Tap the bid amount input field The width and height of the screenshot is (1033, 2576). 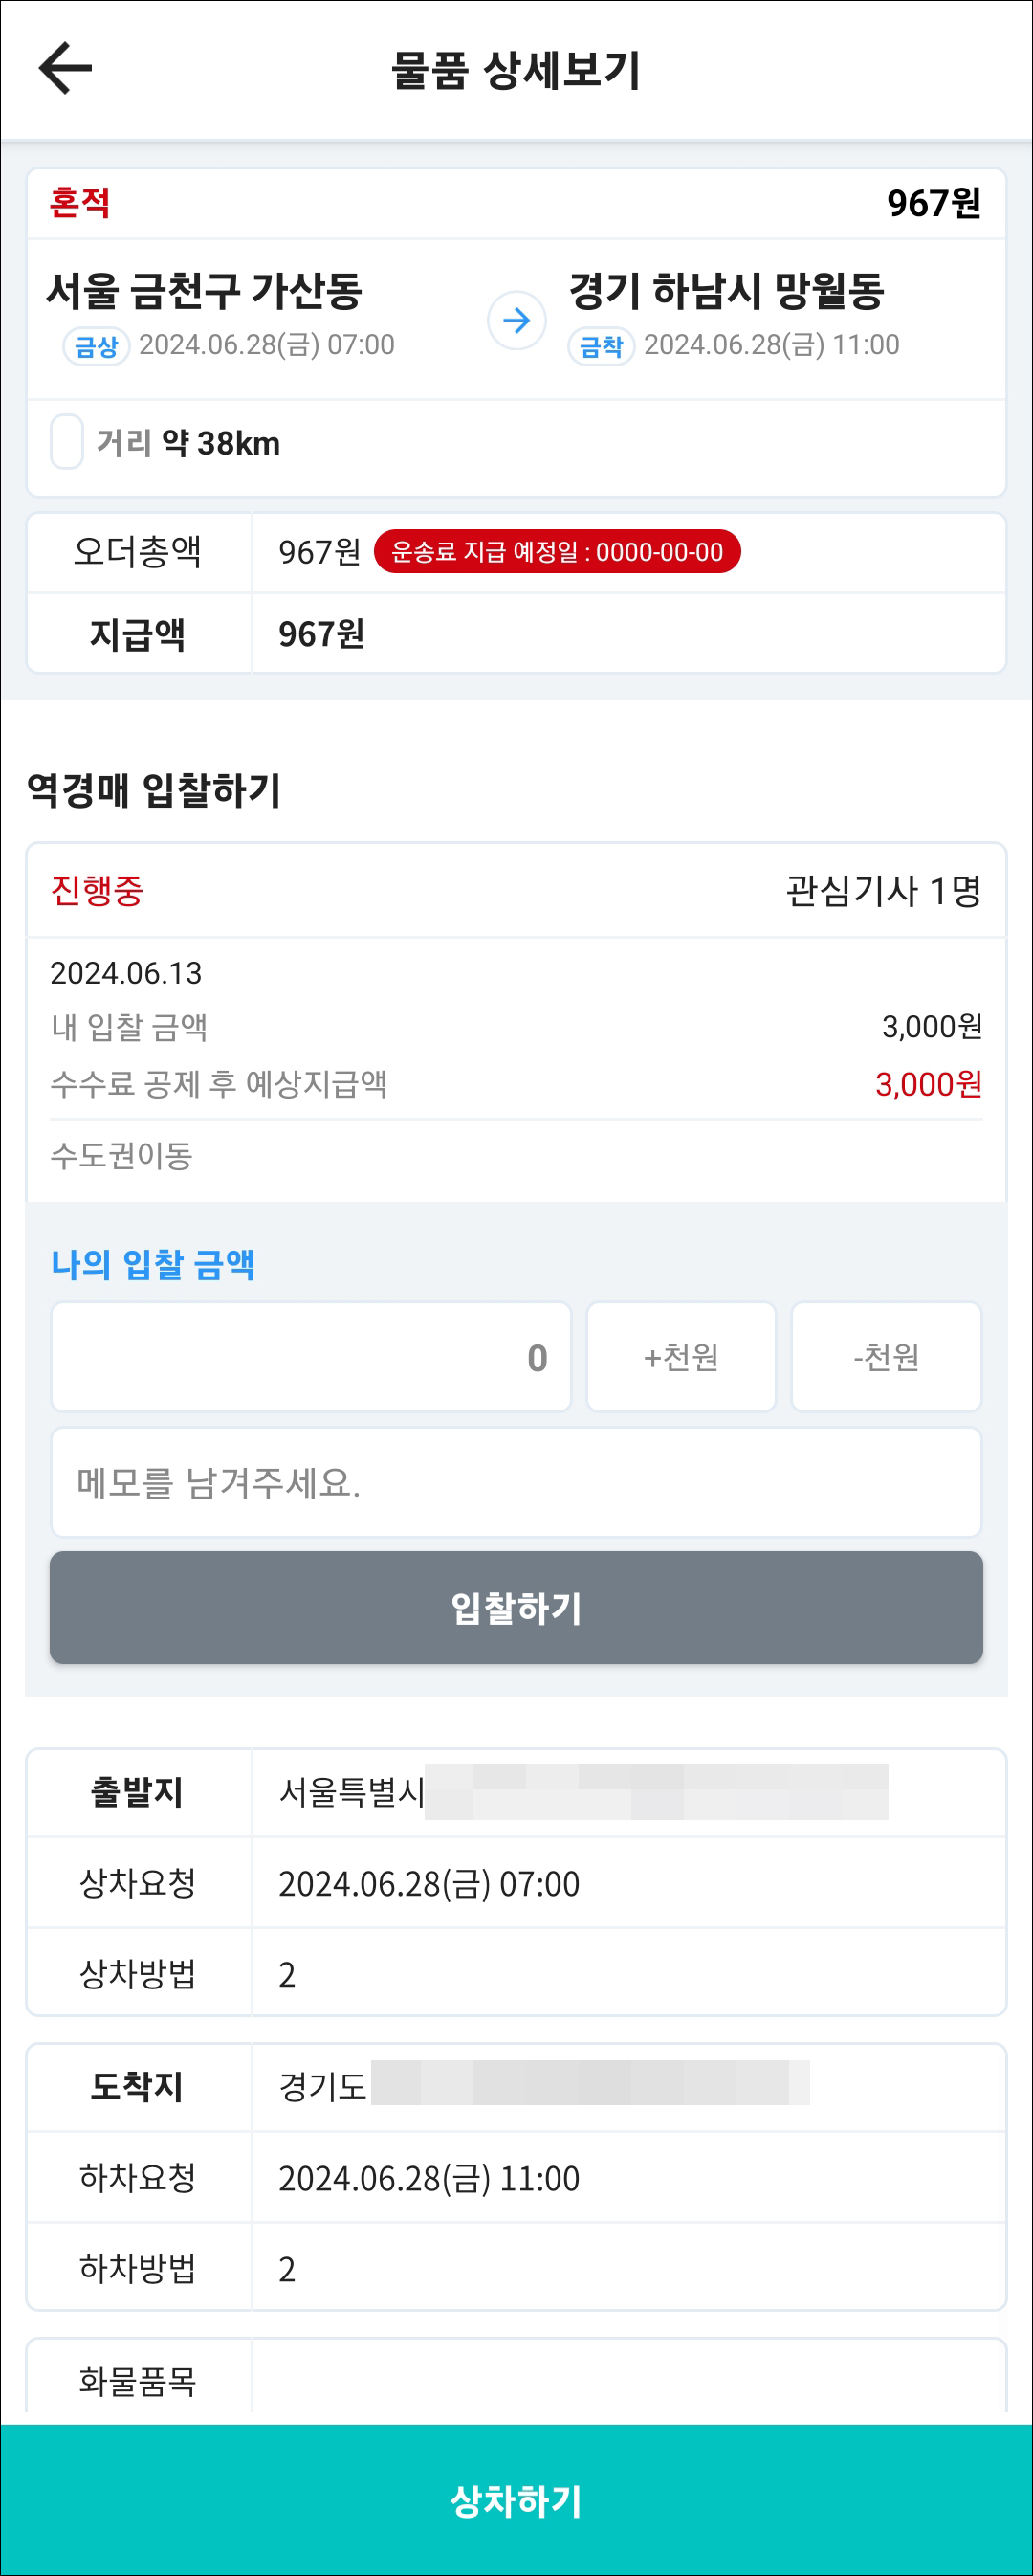(x=311, y=1357)
